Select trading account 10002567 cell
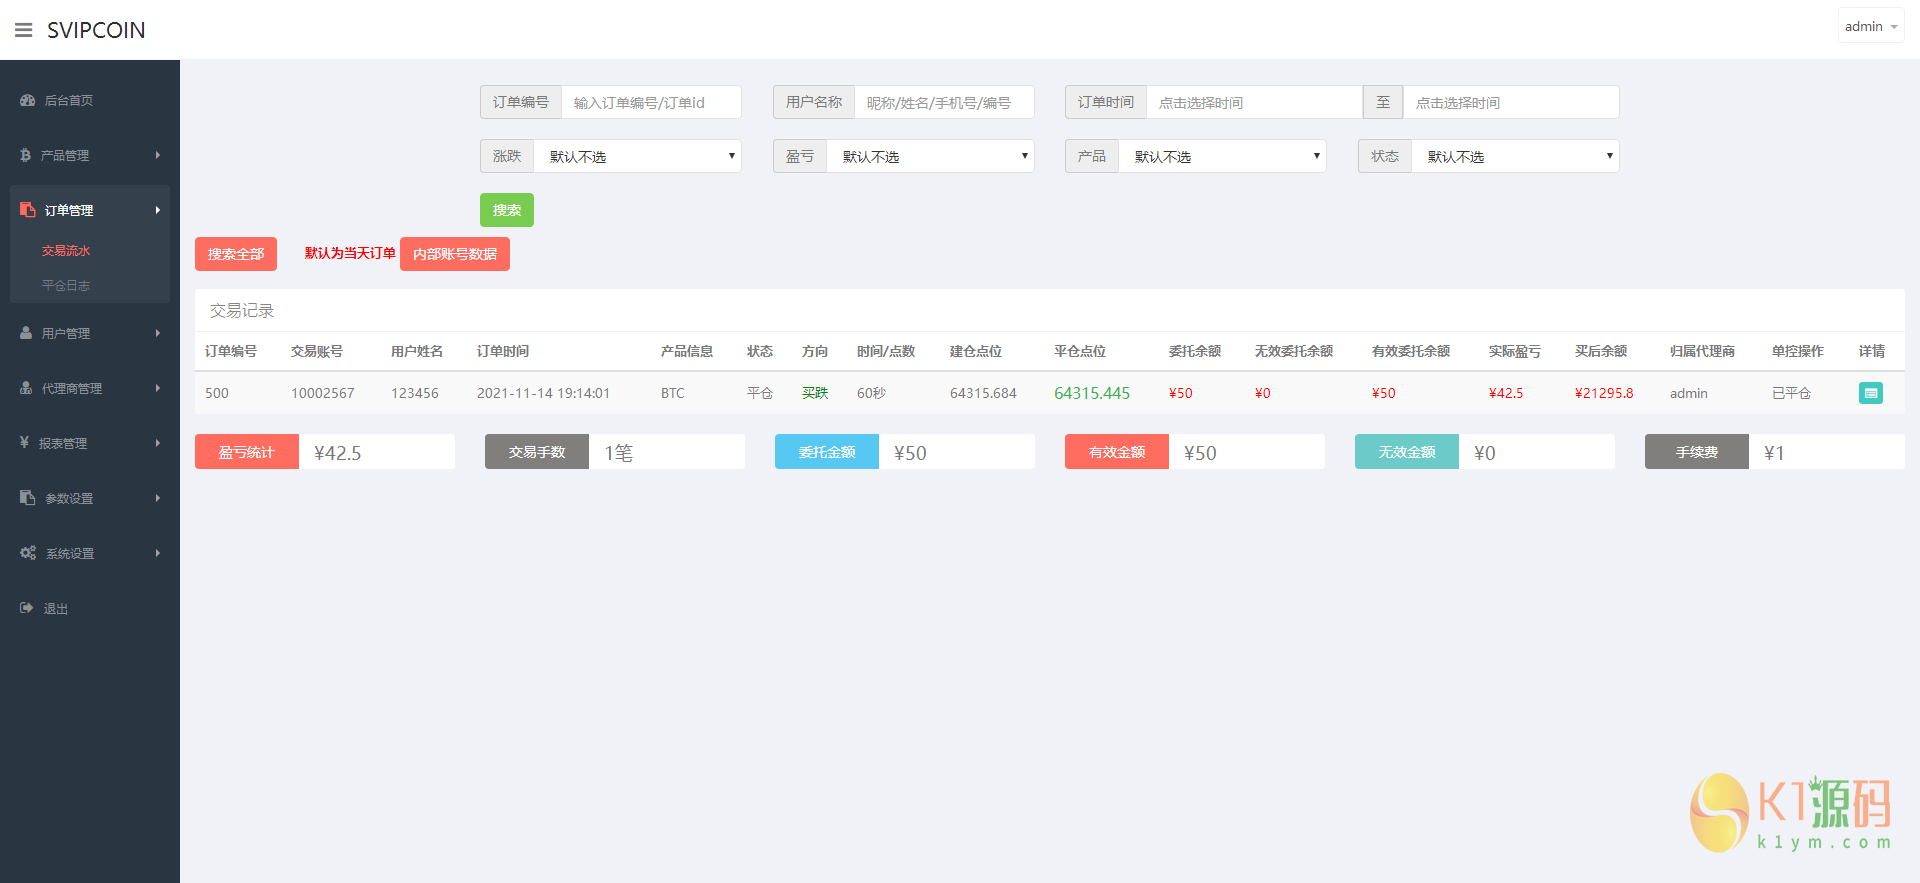The image size is (1920, 883). pos(323,393)
